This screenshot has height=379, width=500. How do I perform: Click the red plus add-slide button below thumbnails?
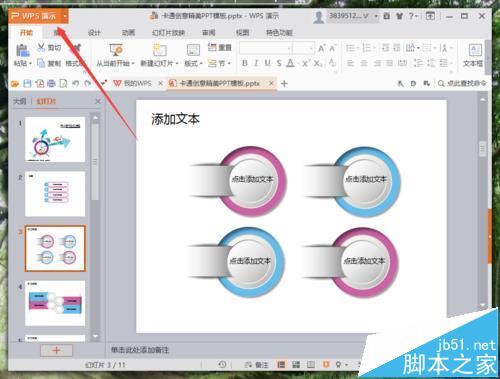56,350
